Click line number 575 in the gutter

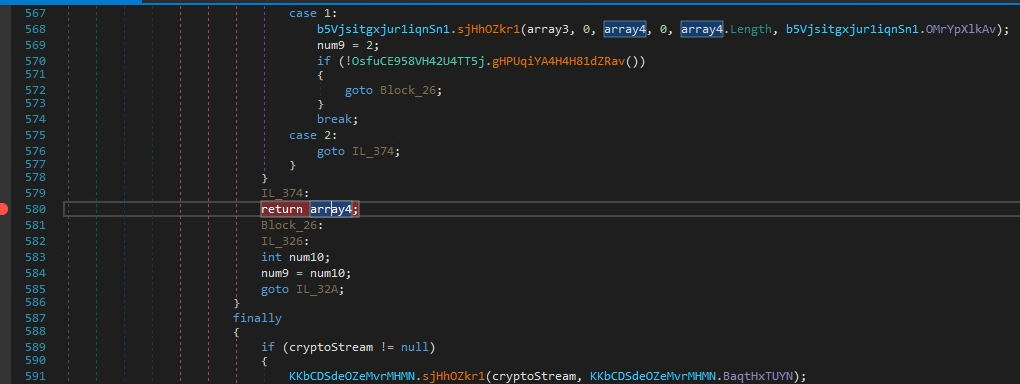pos(36,135)
